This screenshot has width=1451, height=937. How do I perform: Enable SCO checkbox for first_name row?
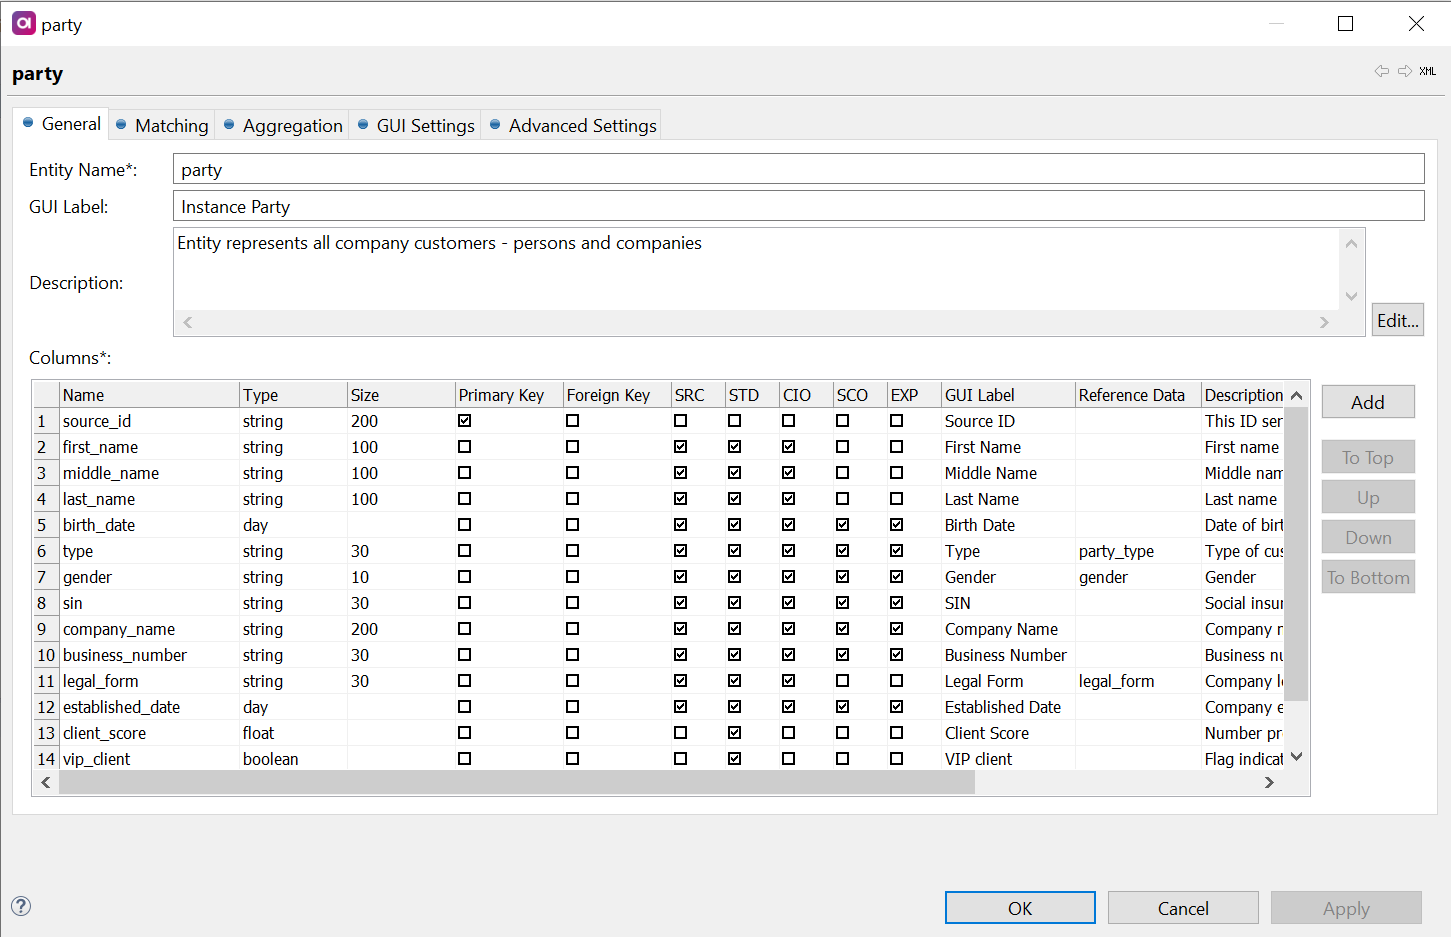[843, 447]
